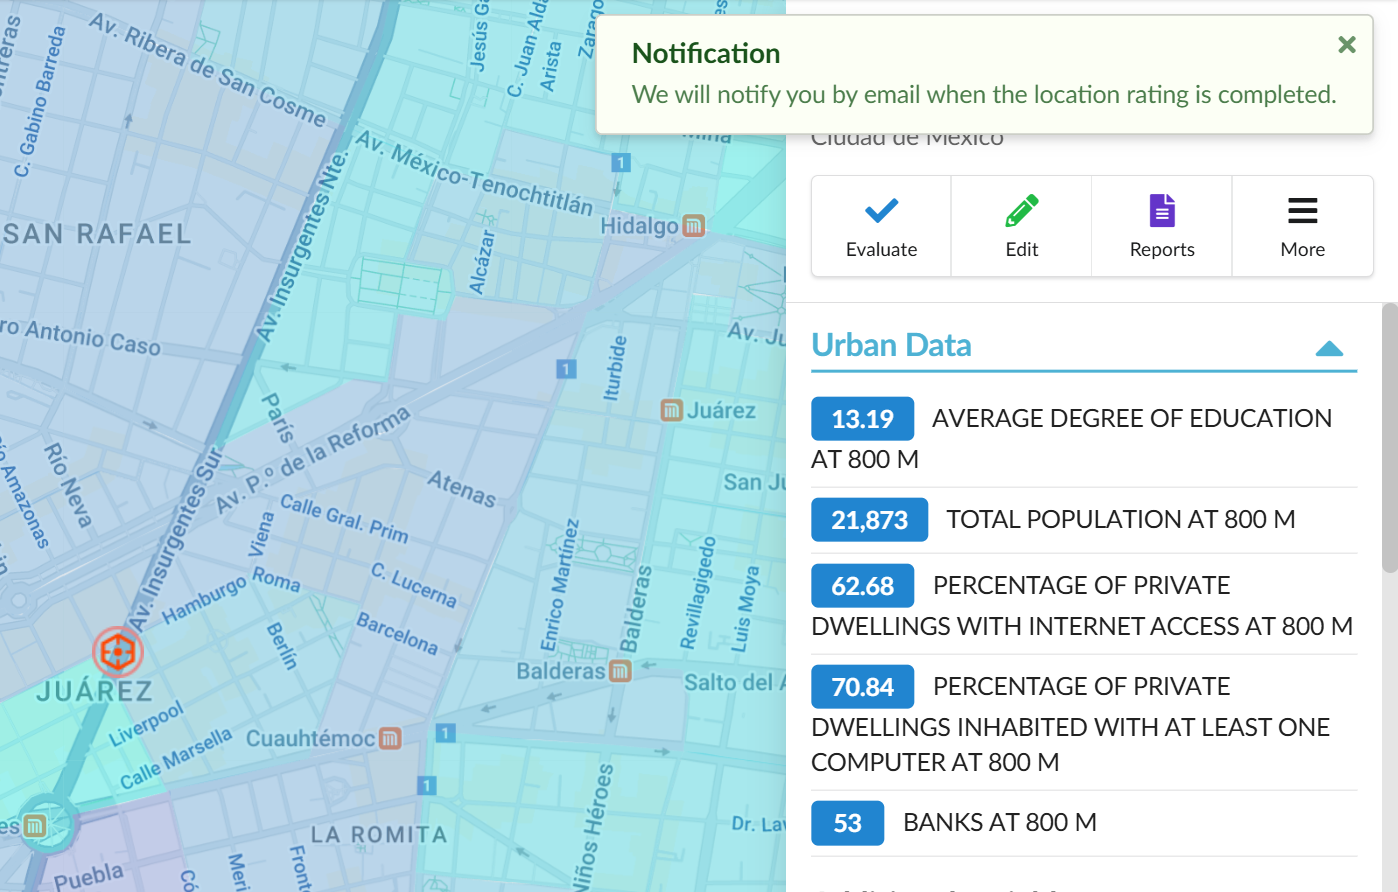
Task: Click the metro icon near Puebla street
Action: pos(36,826)
